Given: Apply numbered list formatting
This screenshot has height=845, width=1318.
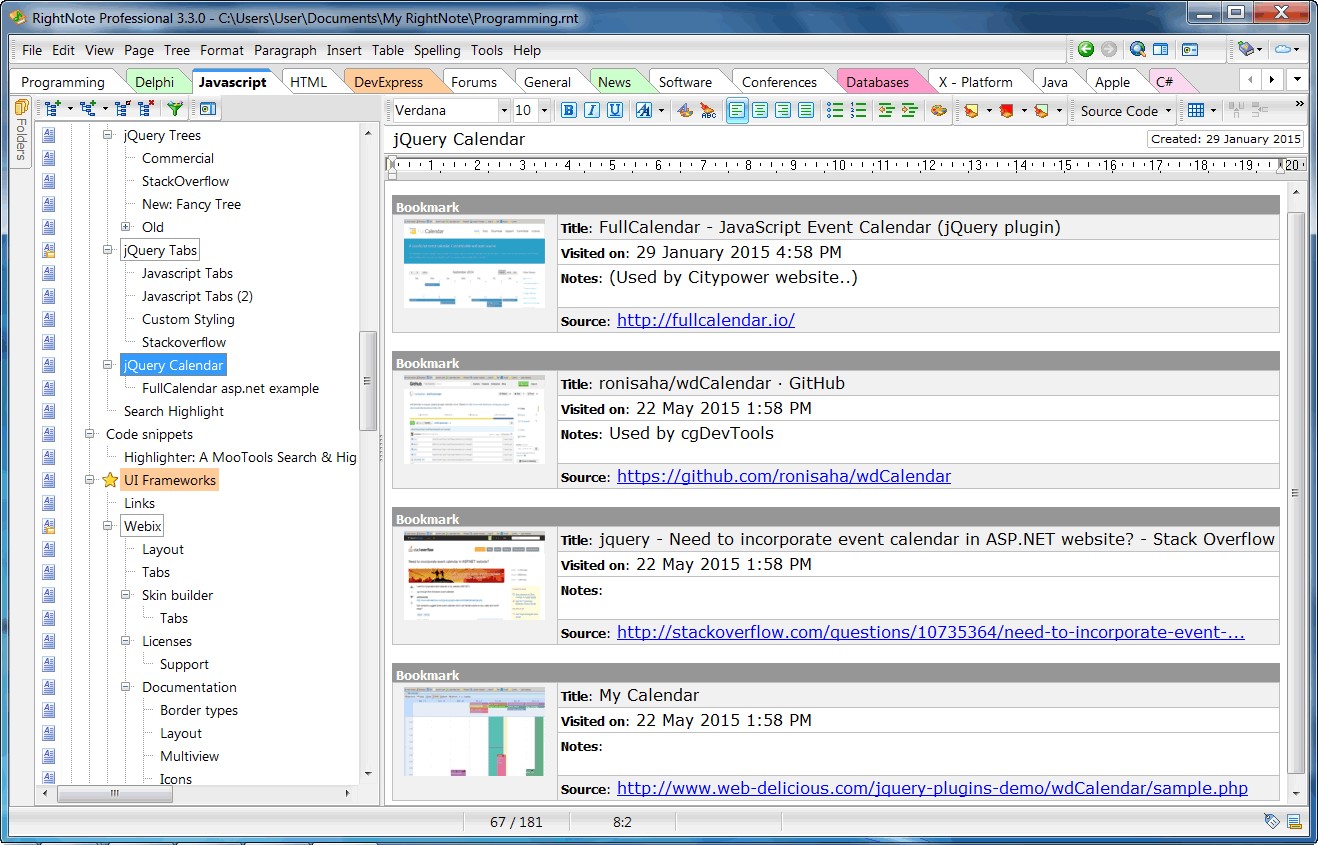Looking at the screenshot, I should (x=858, y=111).
